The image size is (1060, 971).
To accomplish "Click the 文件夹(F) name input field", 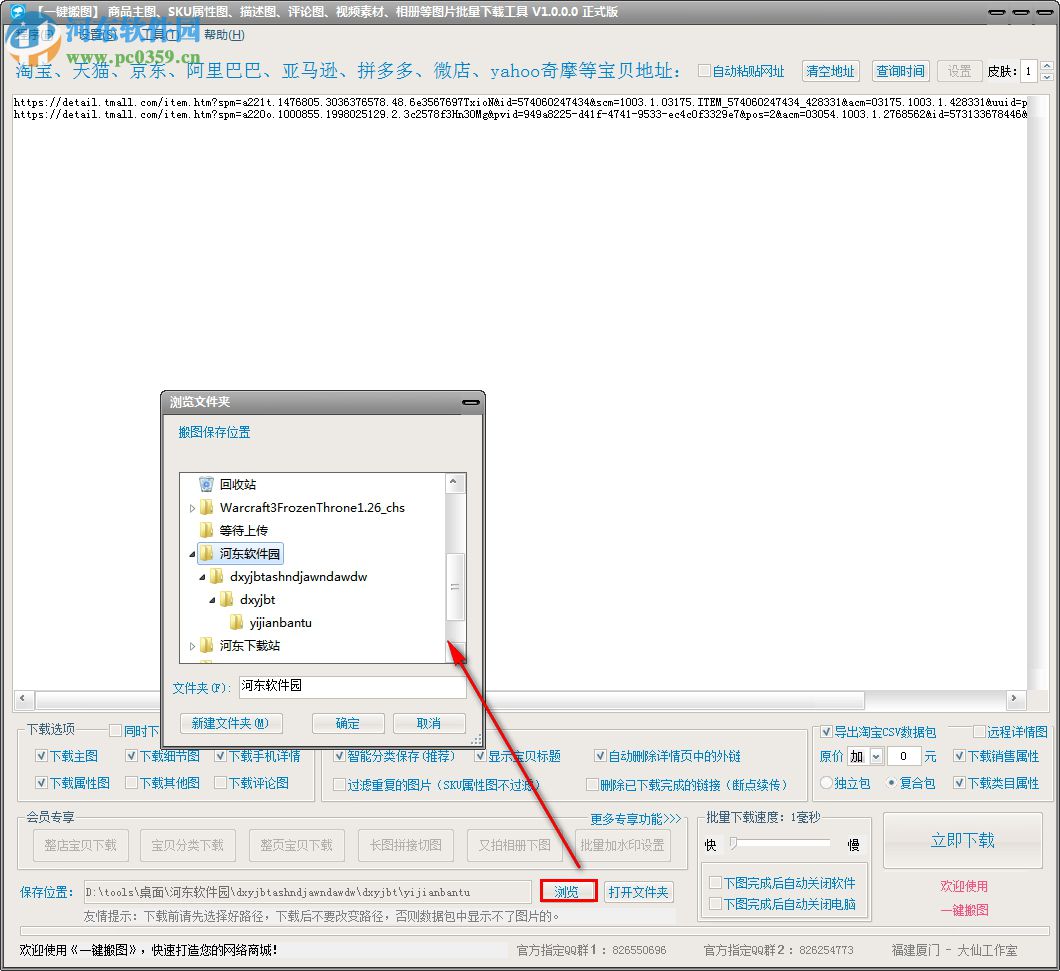I will (352, 687).
